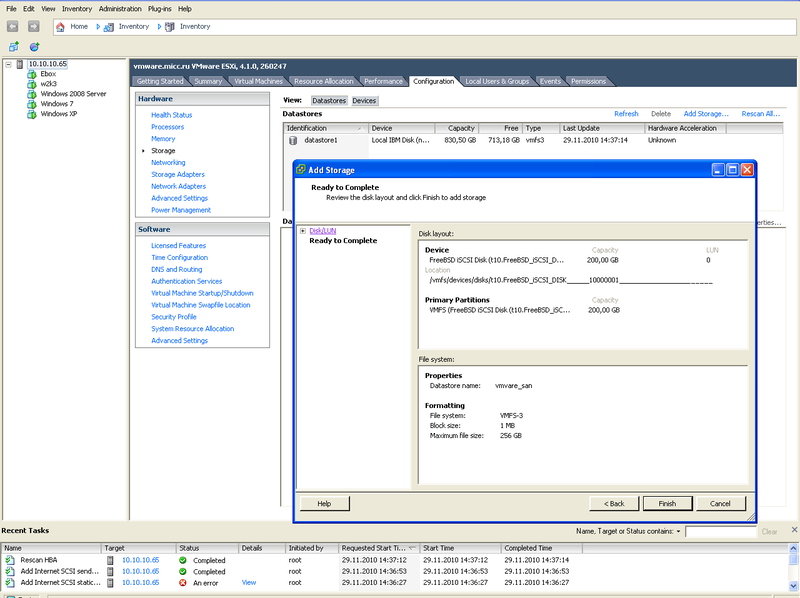Image resolution: width=800 pixels, height=598 pixels.
Task: Click 10.10.10.65 target for Rescan HBA
Action: point(140,560)
